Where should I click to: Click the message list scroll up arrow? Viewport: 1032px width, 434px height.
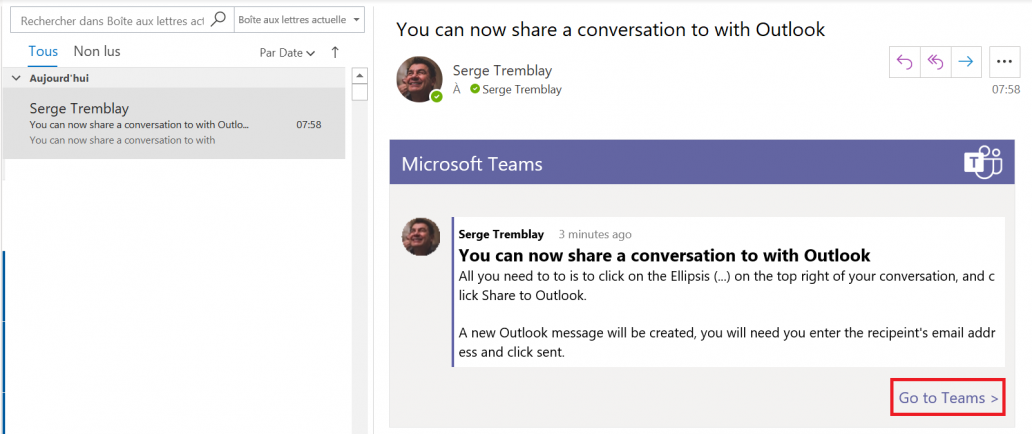359,75
